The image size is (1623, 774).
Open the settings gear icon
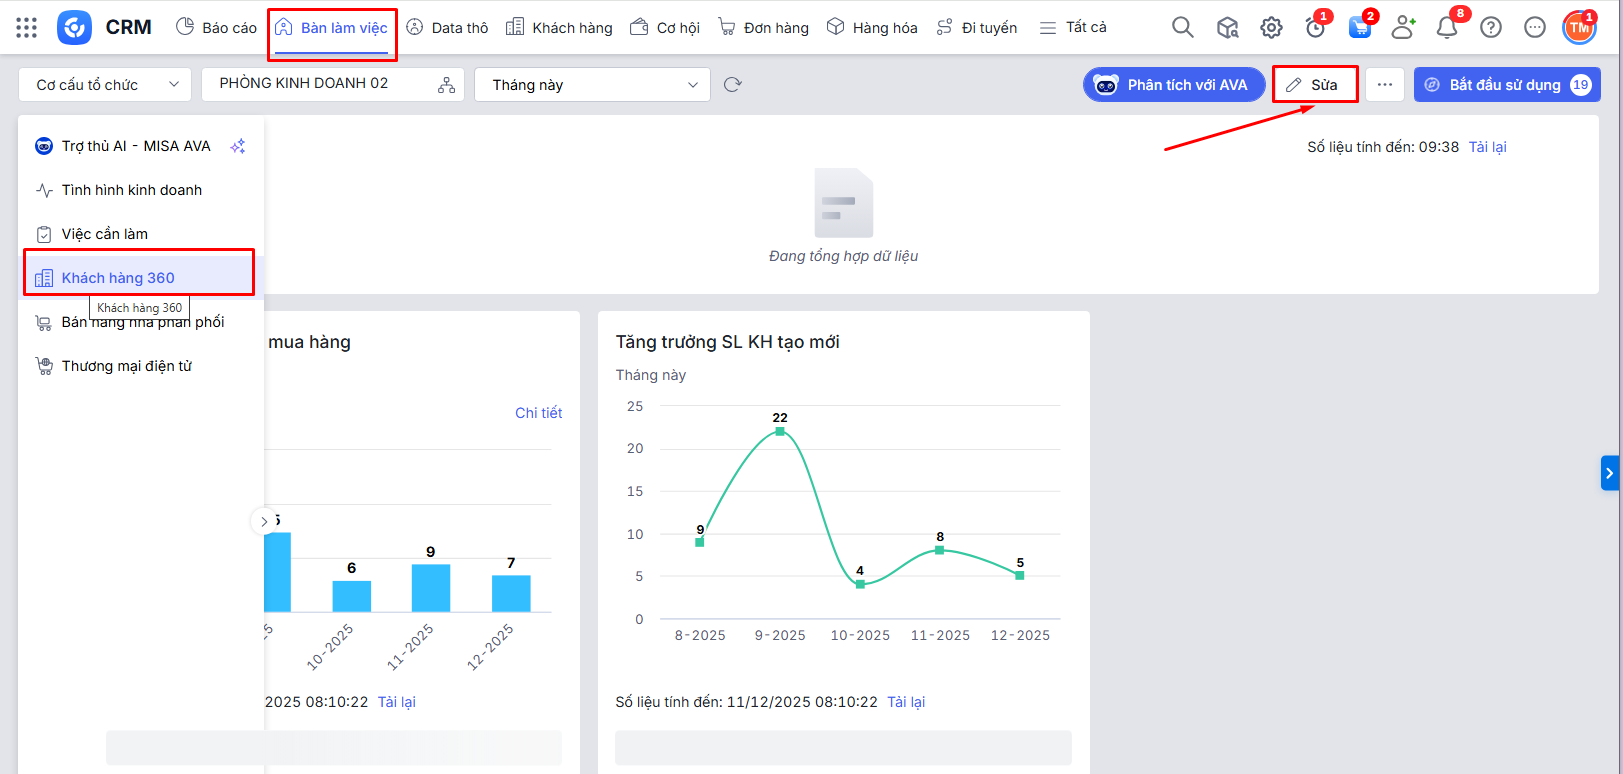(x=1271, y=28)
